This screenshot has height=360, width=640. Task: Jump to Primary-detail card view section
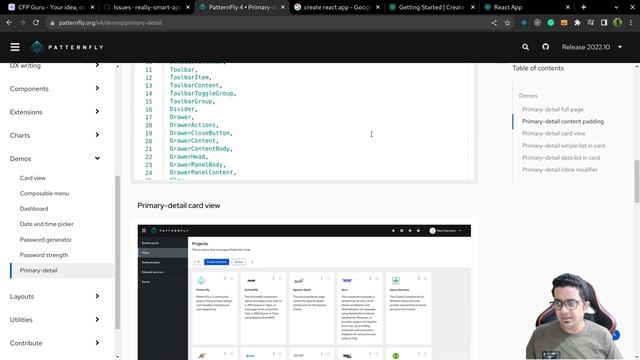click(553, 133)
